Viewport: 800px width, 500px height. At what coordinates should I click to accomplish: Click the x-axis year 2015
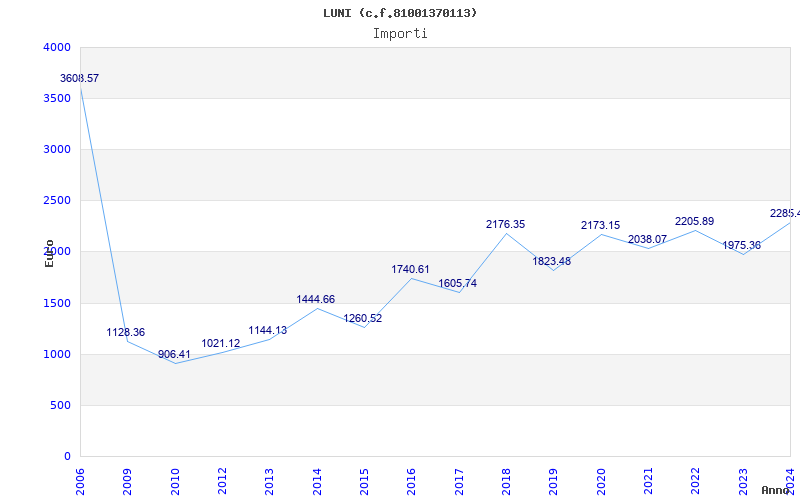tap(364, 481)
